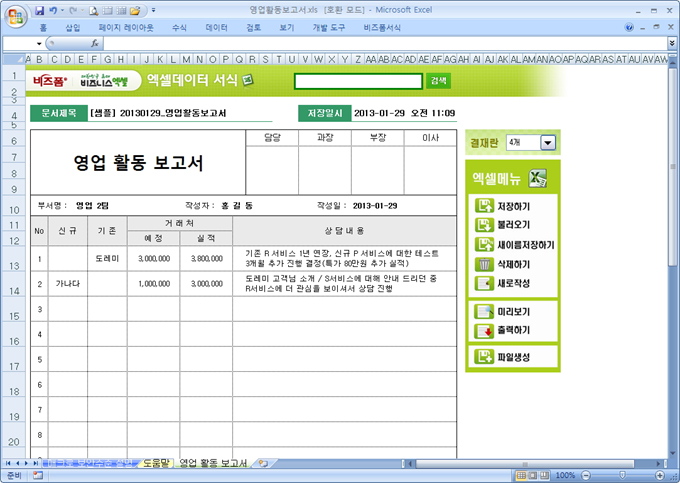The height and width of the screenshot is (483, 680).
Task: Click the 비즈폼 logo in the banner
Action: [49, 81]
